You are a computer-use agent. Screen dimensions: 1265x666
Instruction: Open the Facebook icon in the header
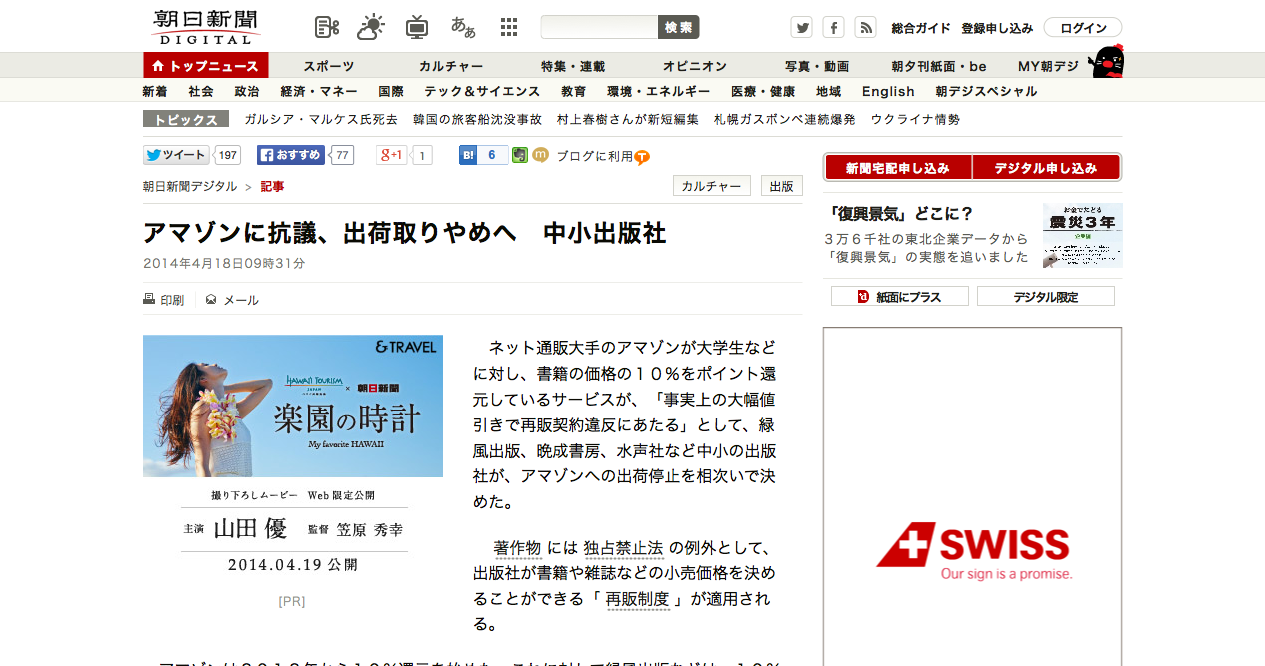(833, 27)
